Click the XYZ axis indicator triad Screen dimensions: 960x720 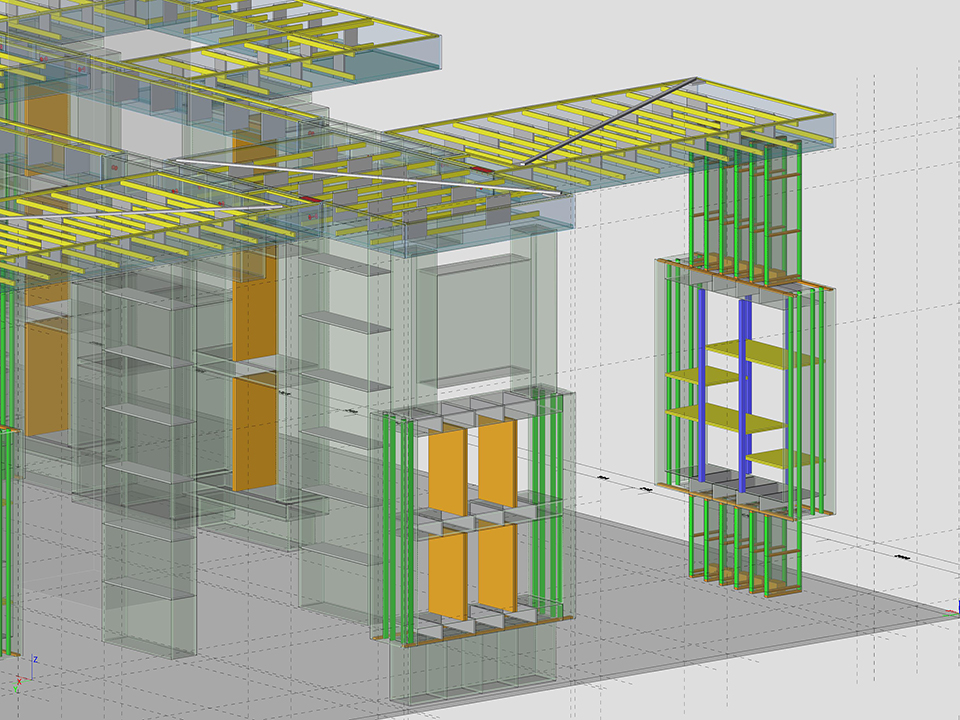pyautogui.click(x=26, y=672)
